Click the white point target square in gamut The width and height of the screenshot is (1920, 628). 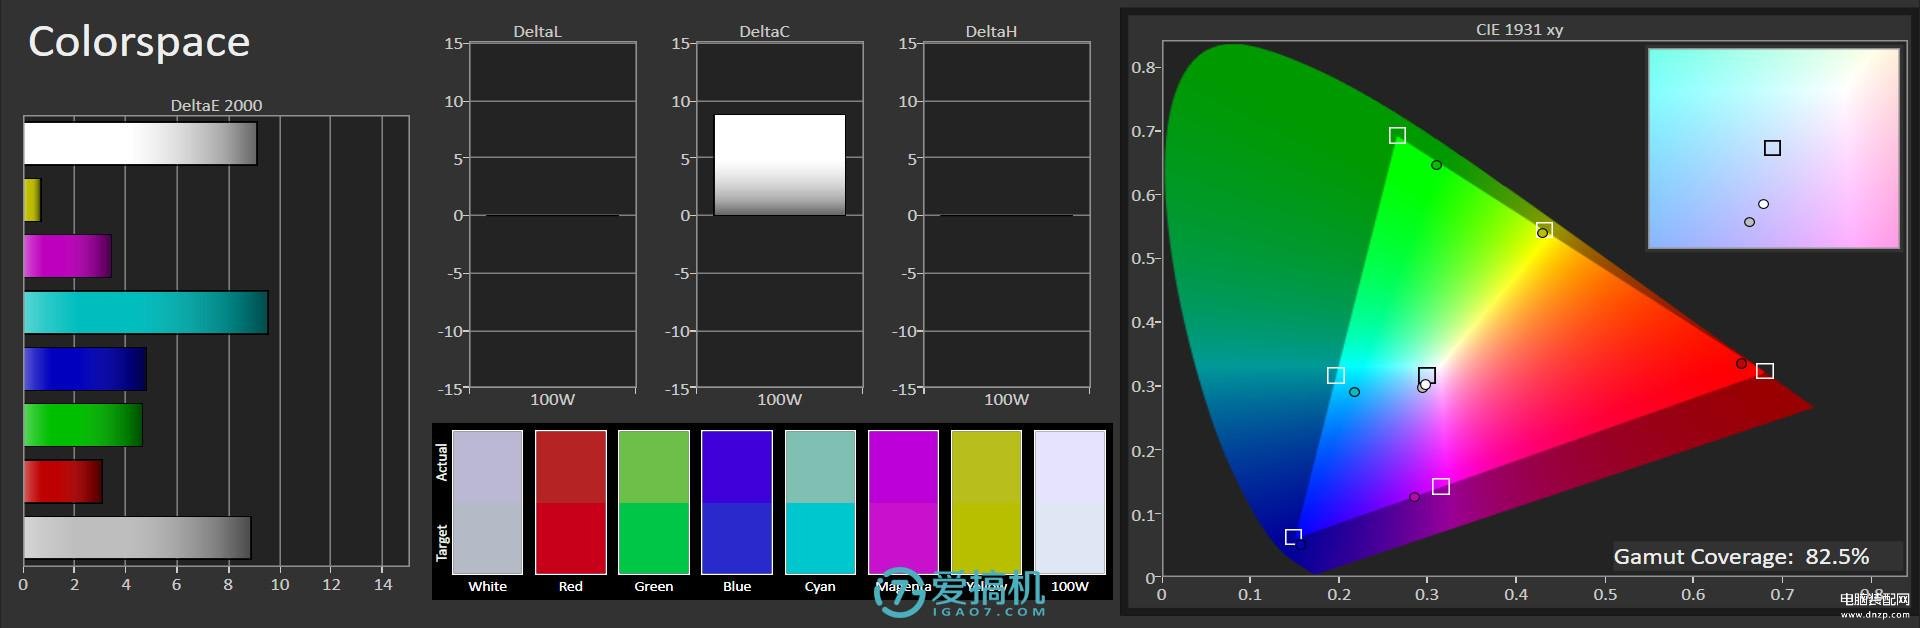tap(1427, 375)
